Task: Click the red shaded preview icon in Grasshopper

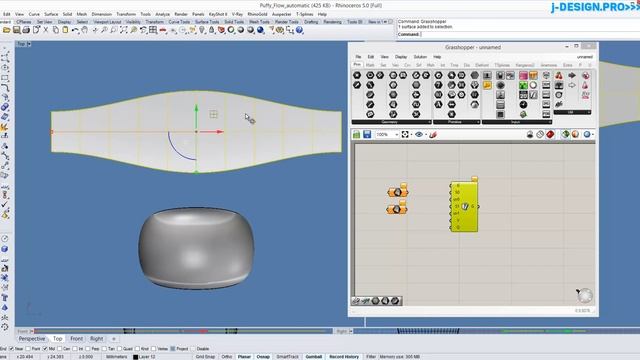Action: [550, 134]
